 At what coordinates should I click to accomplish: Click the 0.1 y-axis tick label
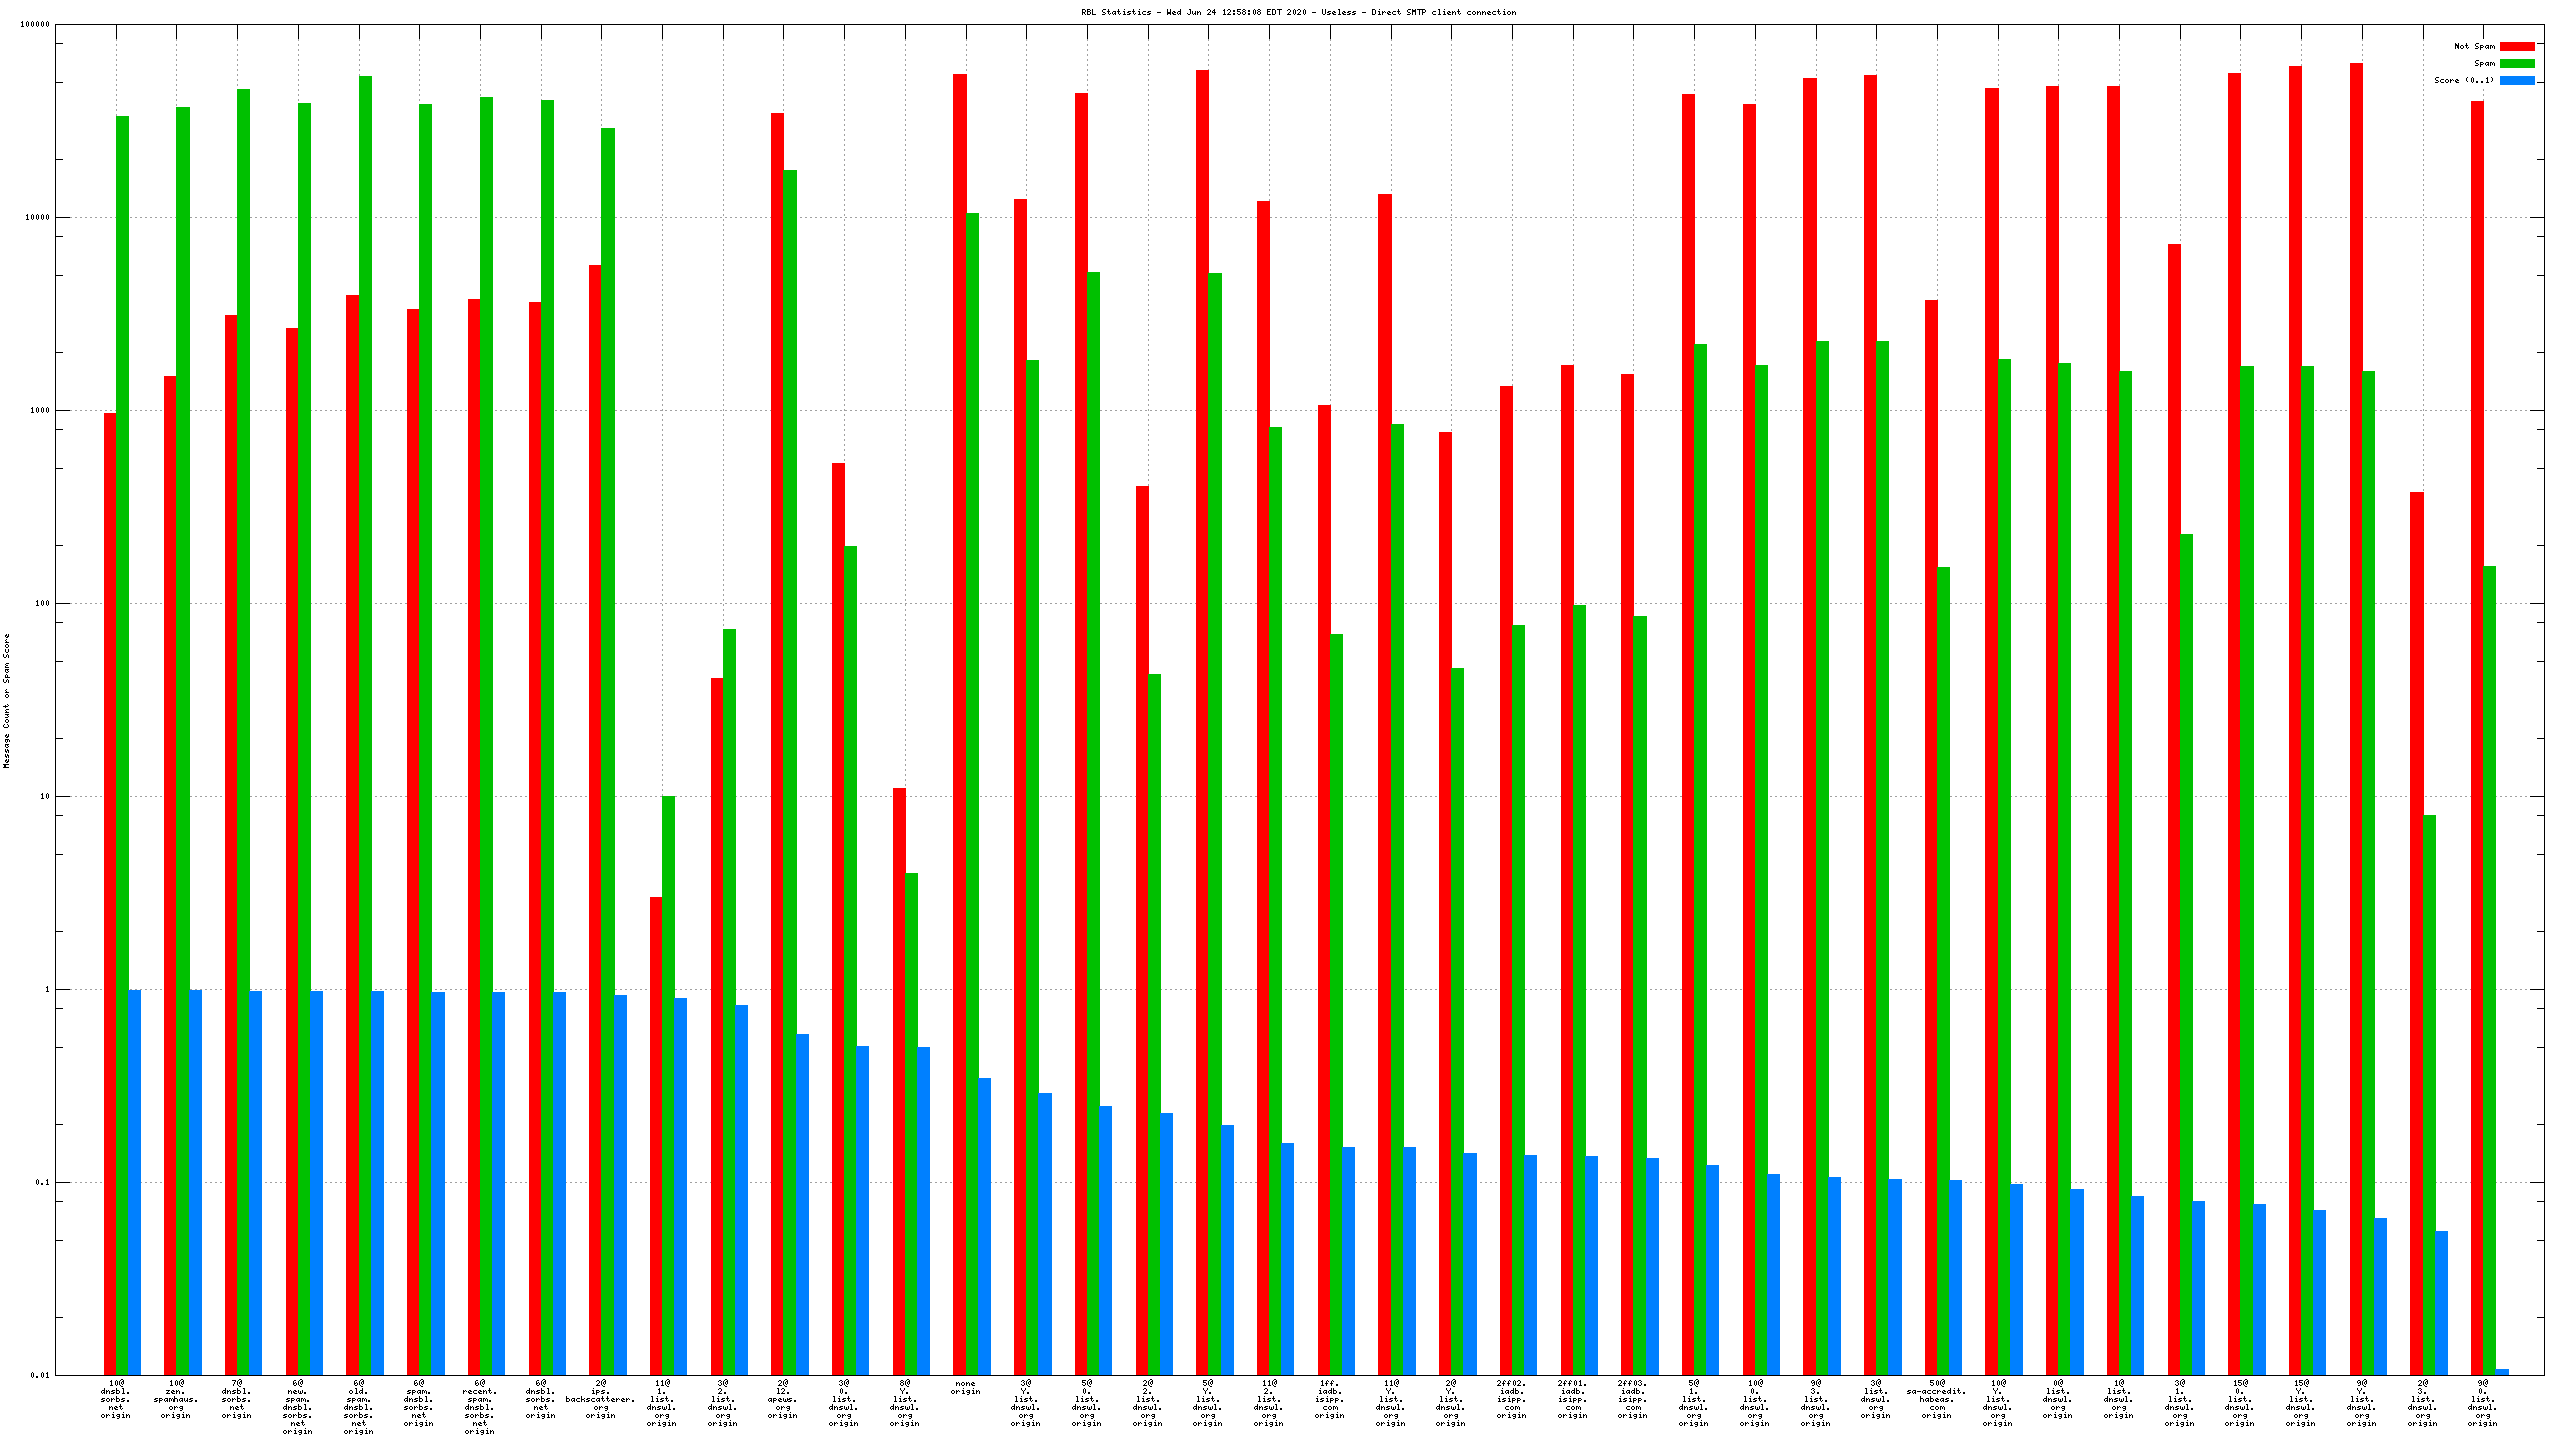[41, 1183]
